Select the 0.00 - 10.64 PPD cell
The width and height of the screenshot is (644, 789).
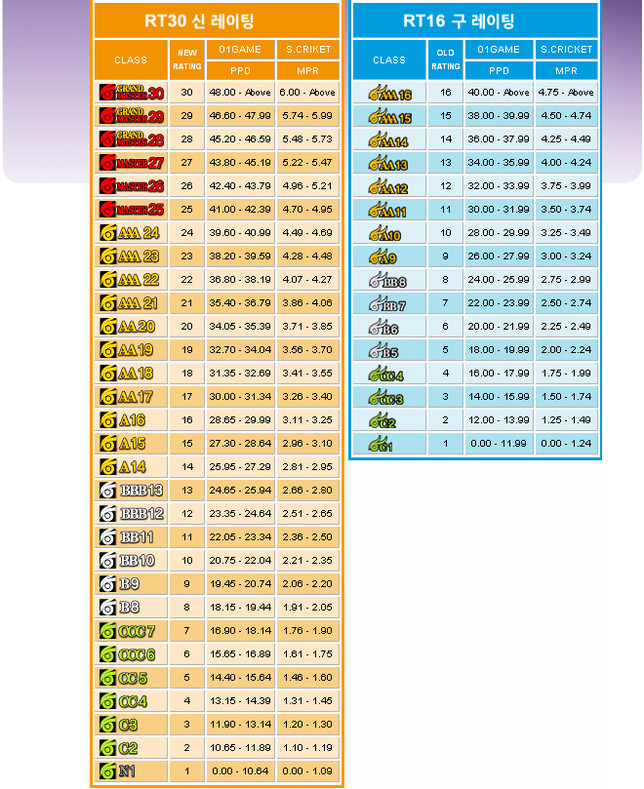point(240,771)
